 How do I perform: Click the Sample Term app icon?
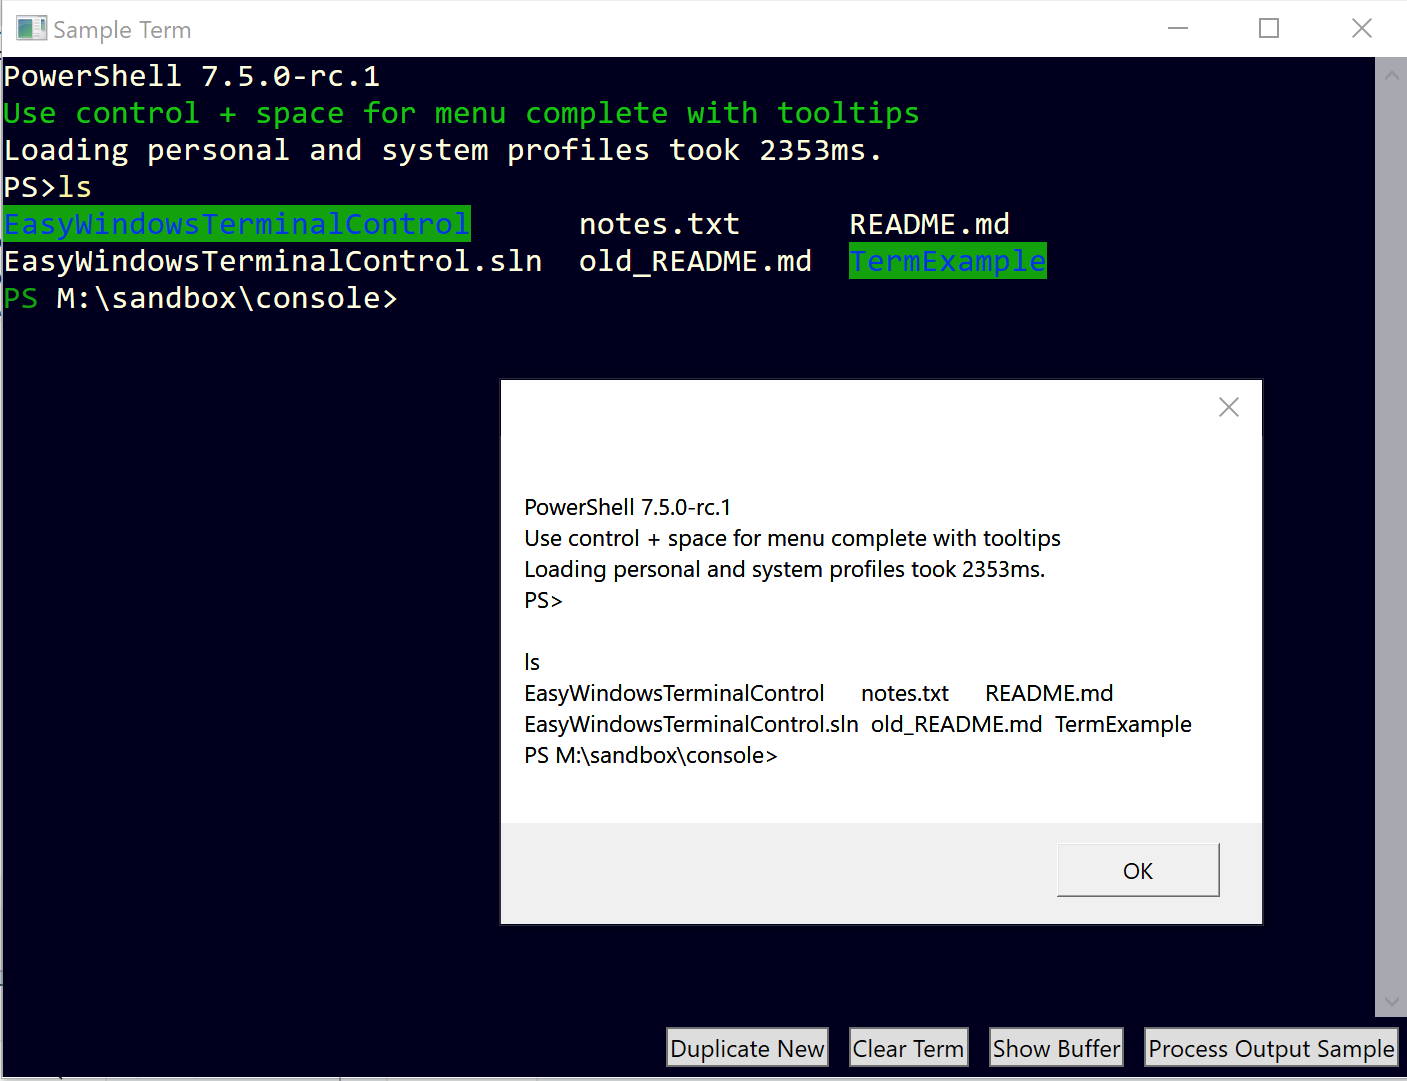tap(31, 29)
